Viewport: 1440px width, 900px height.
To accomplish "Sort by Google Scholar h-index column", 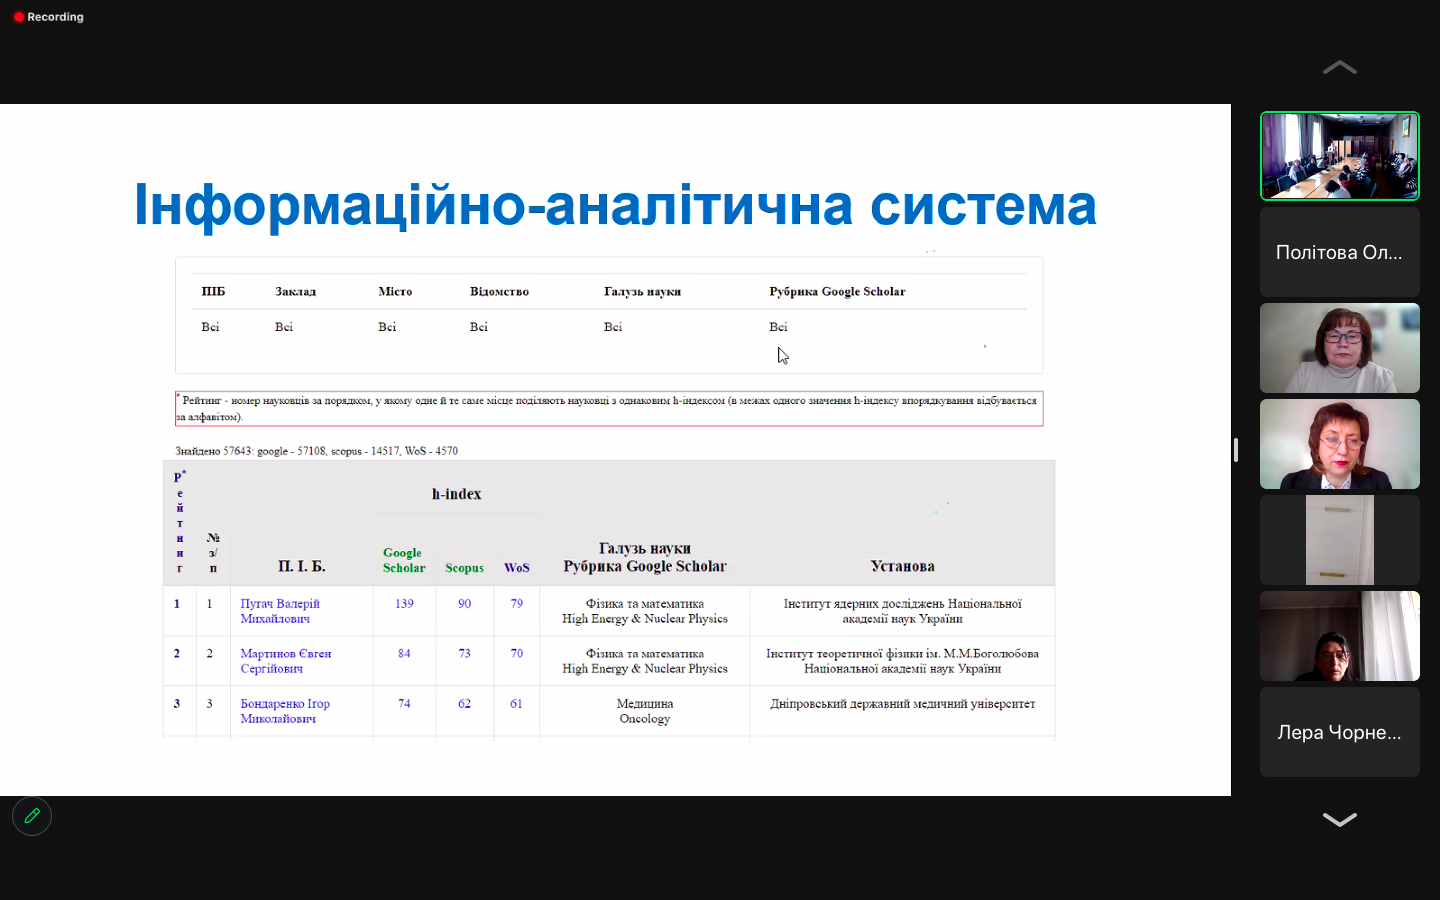I will click(404, 560).
